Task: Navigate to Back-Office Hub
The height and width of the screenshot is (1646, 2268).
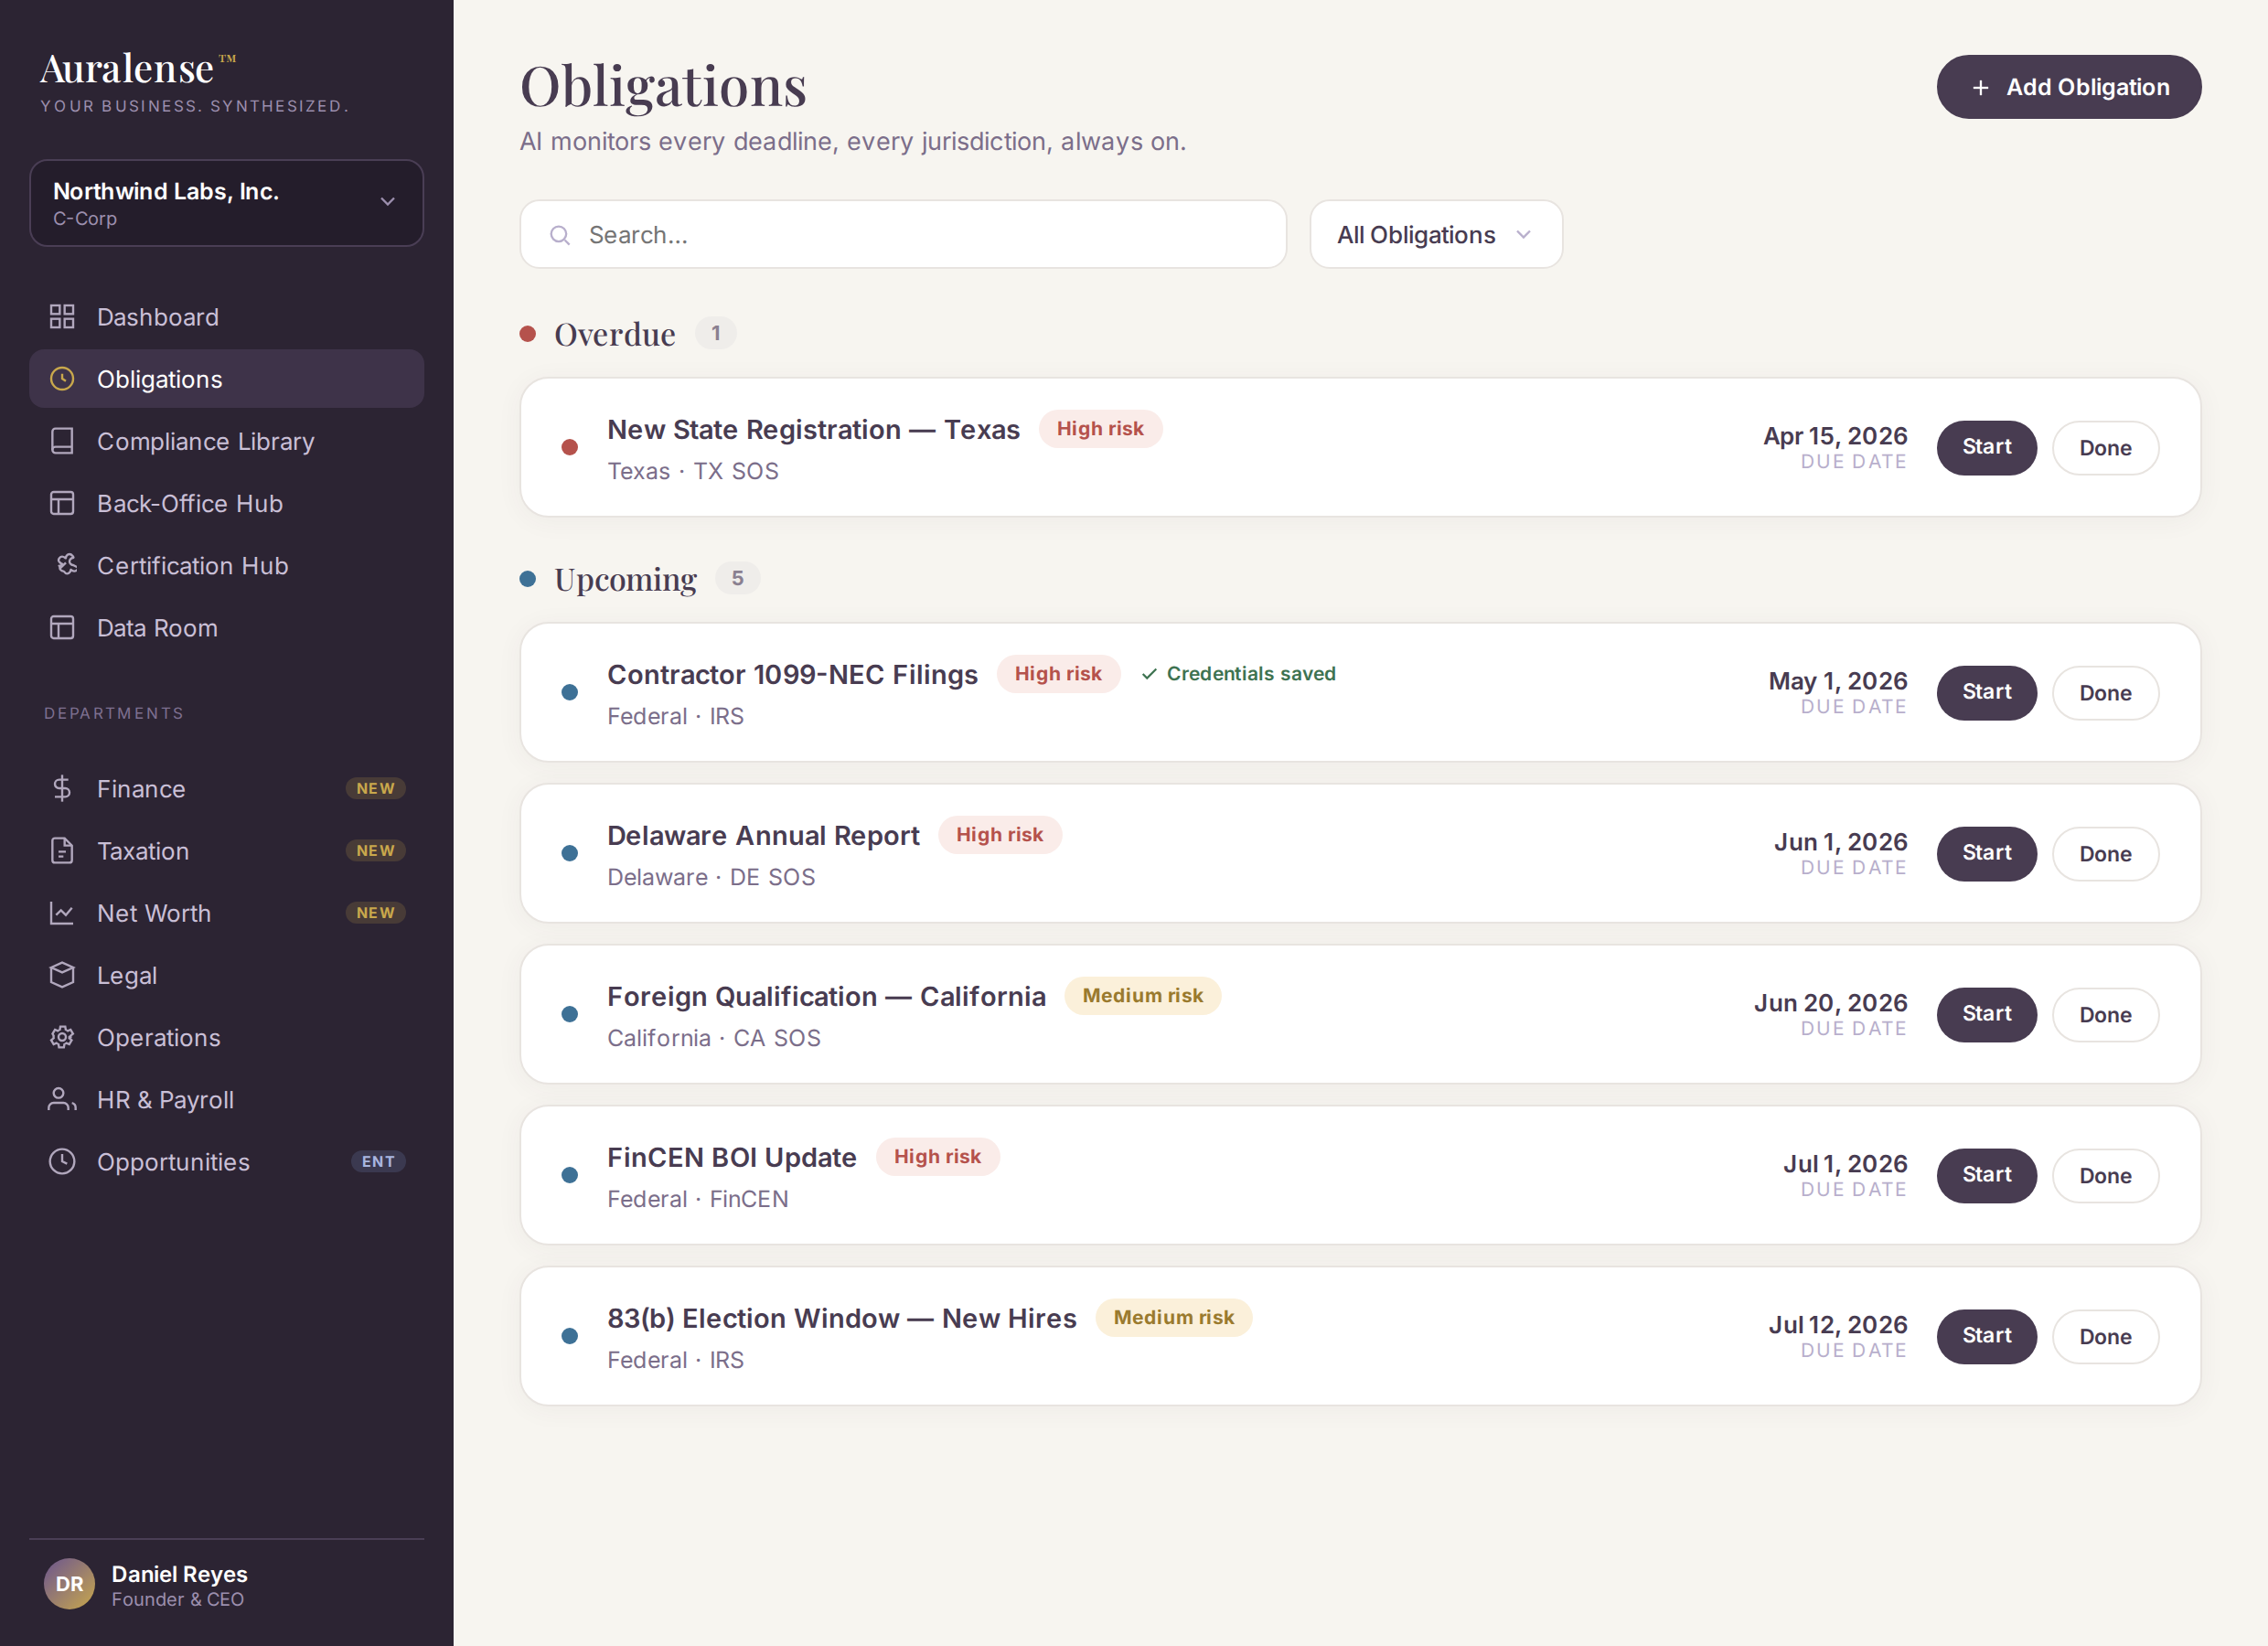Action: coord(227,503)
